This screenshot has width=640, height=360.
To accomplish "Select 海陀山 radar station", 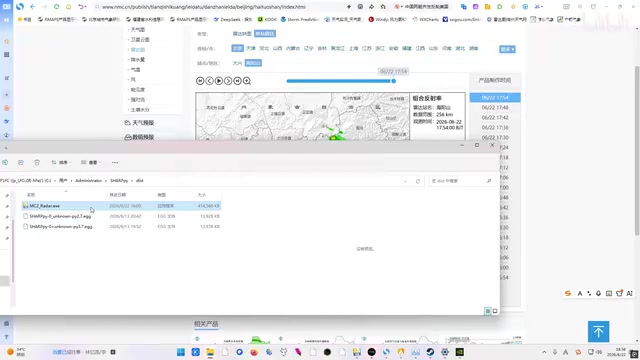I will click(253, 63).
